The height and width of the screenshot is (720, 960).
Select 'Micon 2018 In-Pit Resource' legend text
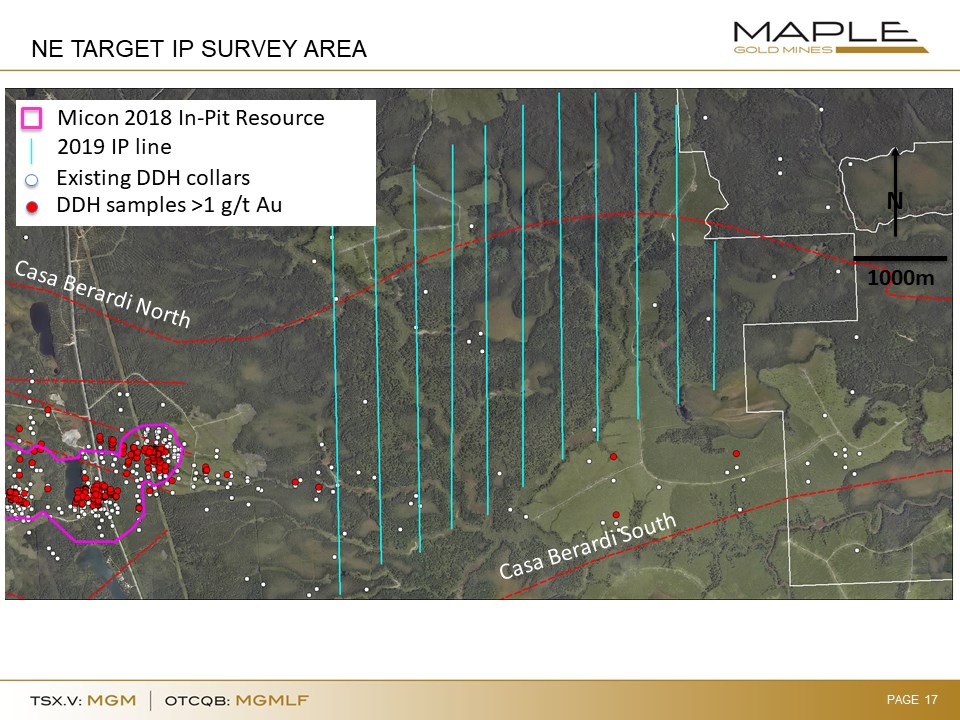click(x=190, y=118)
